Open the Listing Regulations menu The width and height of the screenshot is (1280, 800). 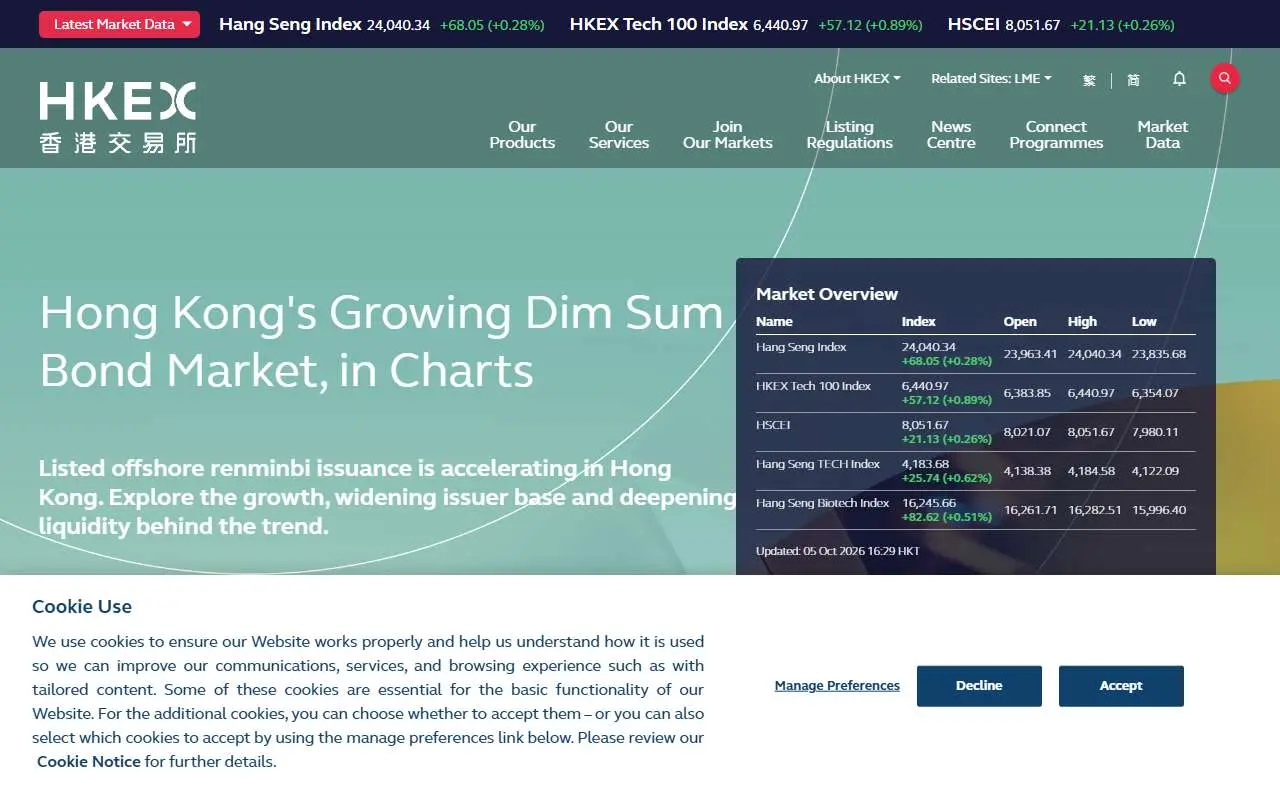[x=849, y=135]
